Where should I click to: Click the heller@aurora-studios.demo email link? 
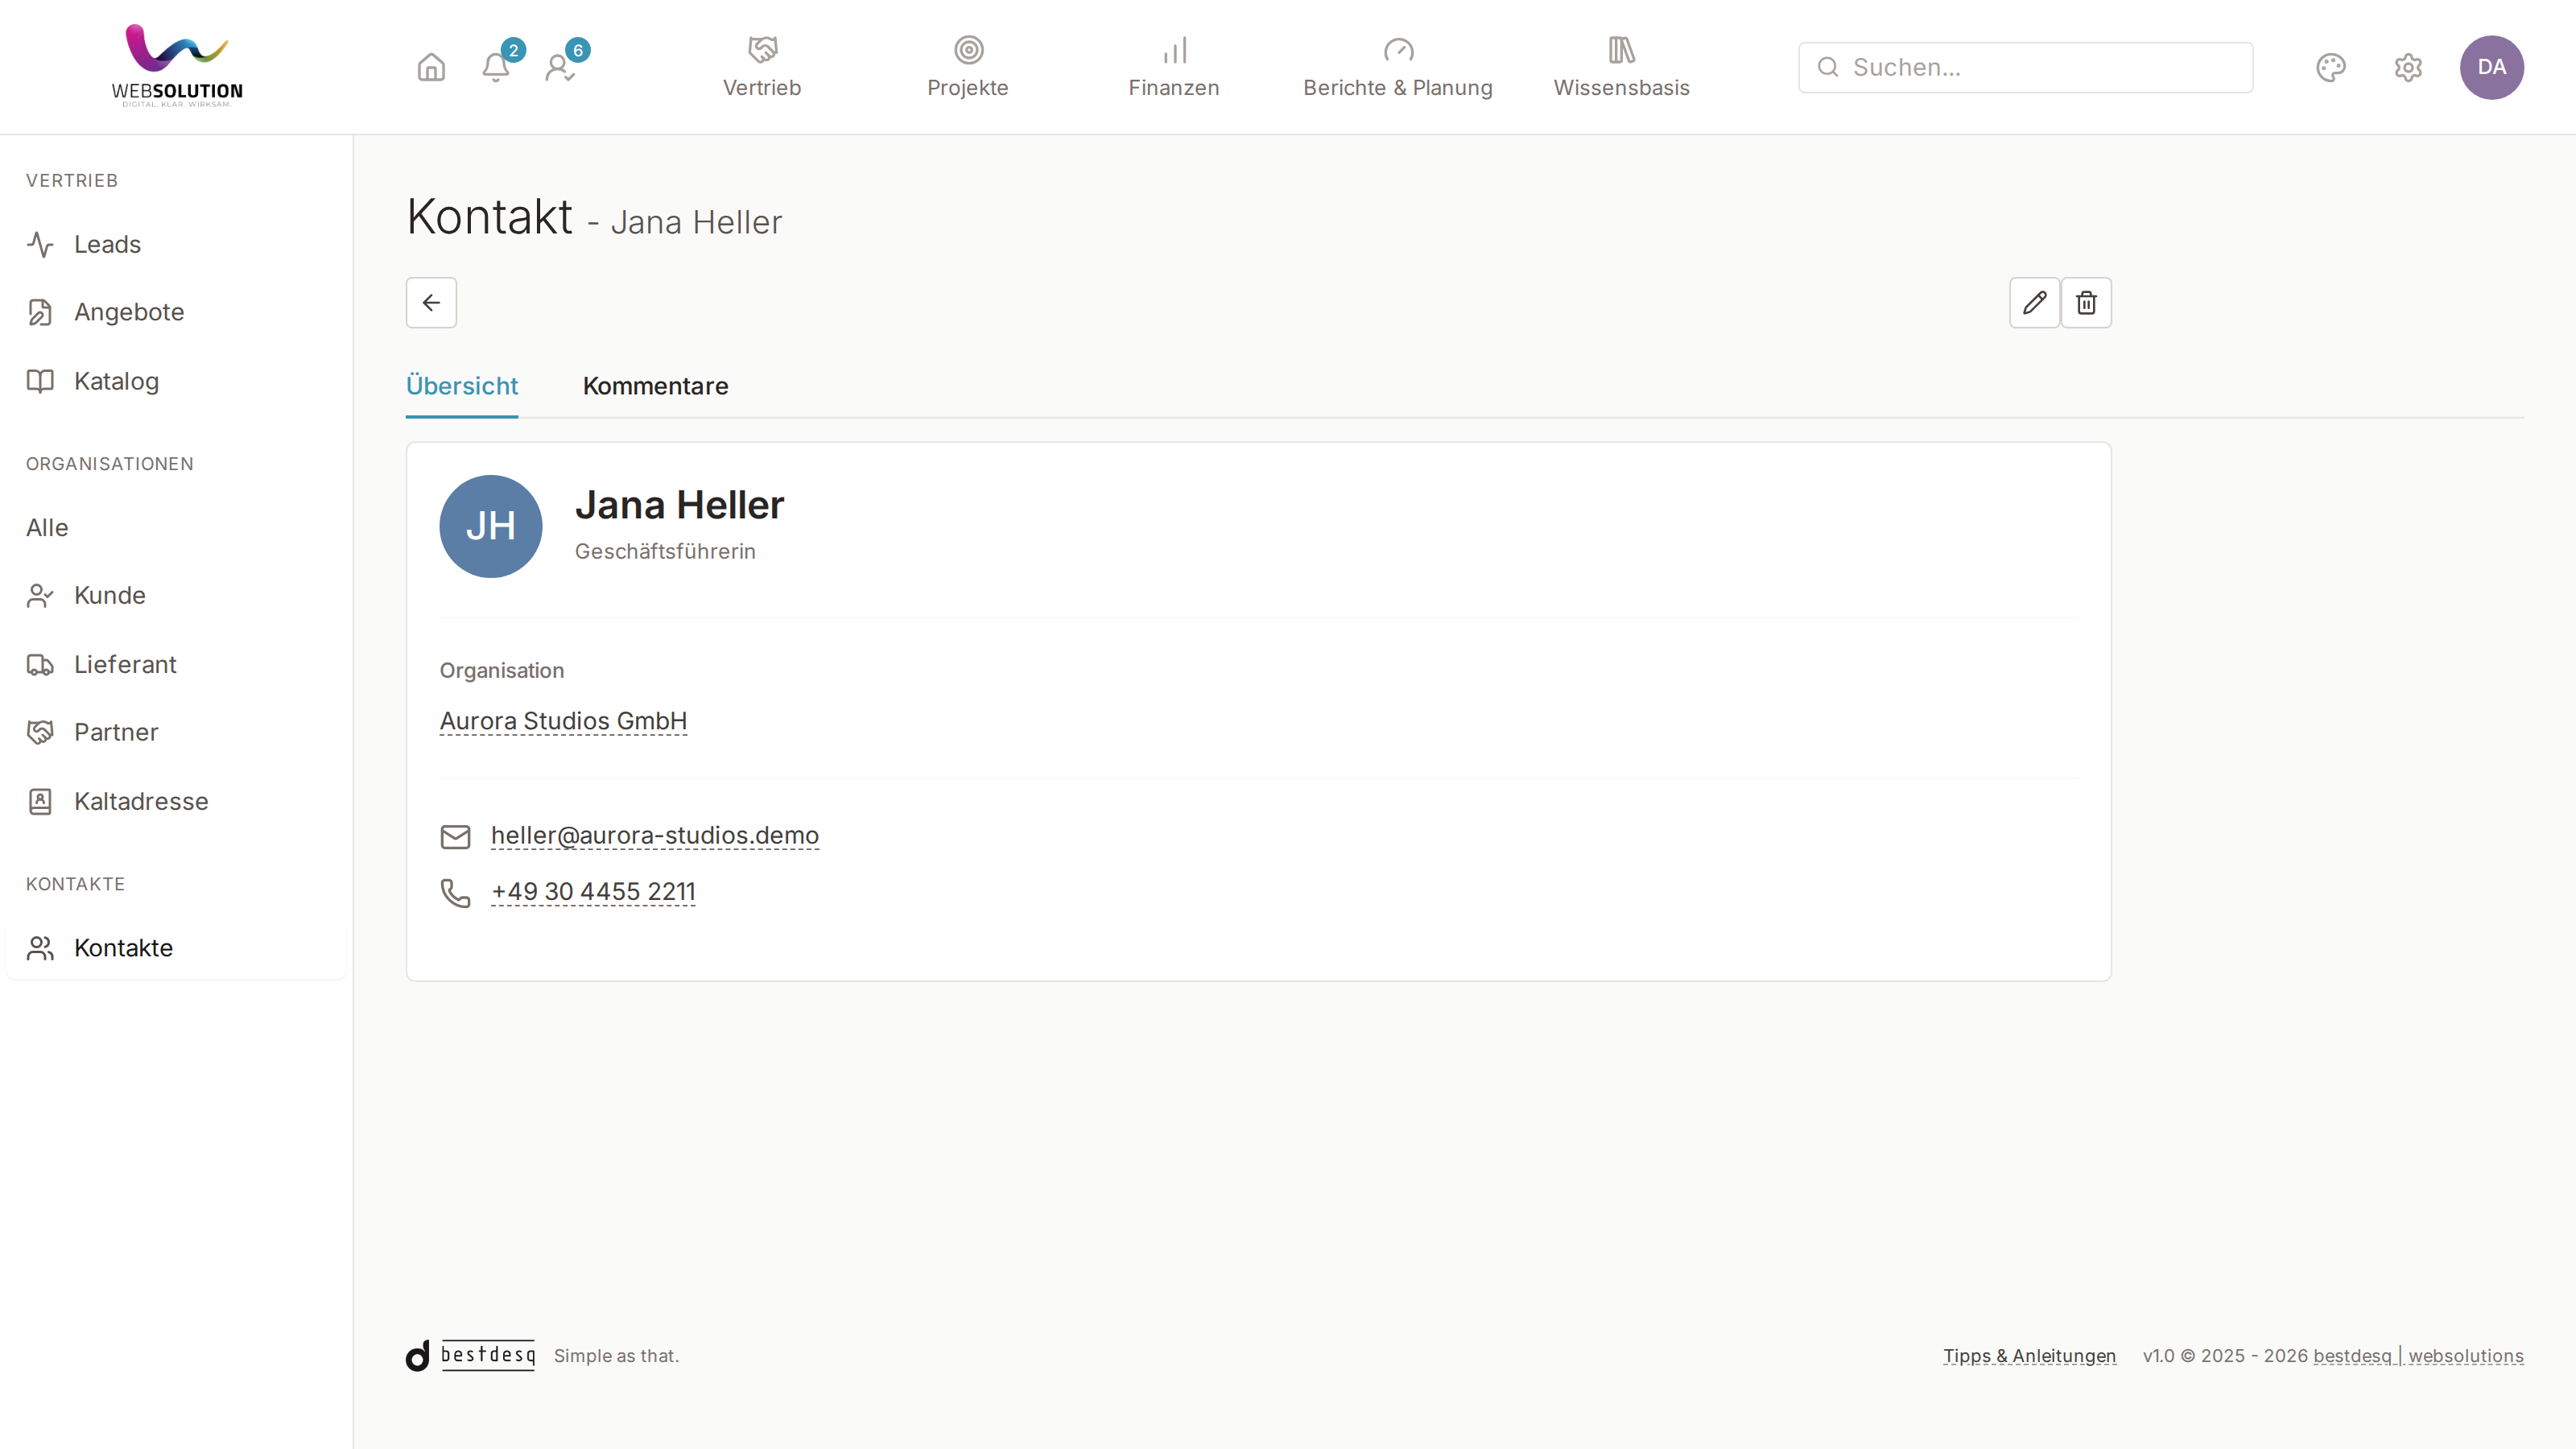pyautogui.click(x=655, y=836)
